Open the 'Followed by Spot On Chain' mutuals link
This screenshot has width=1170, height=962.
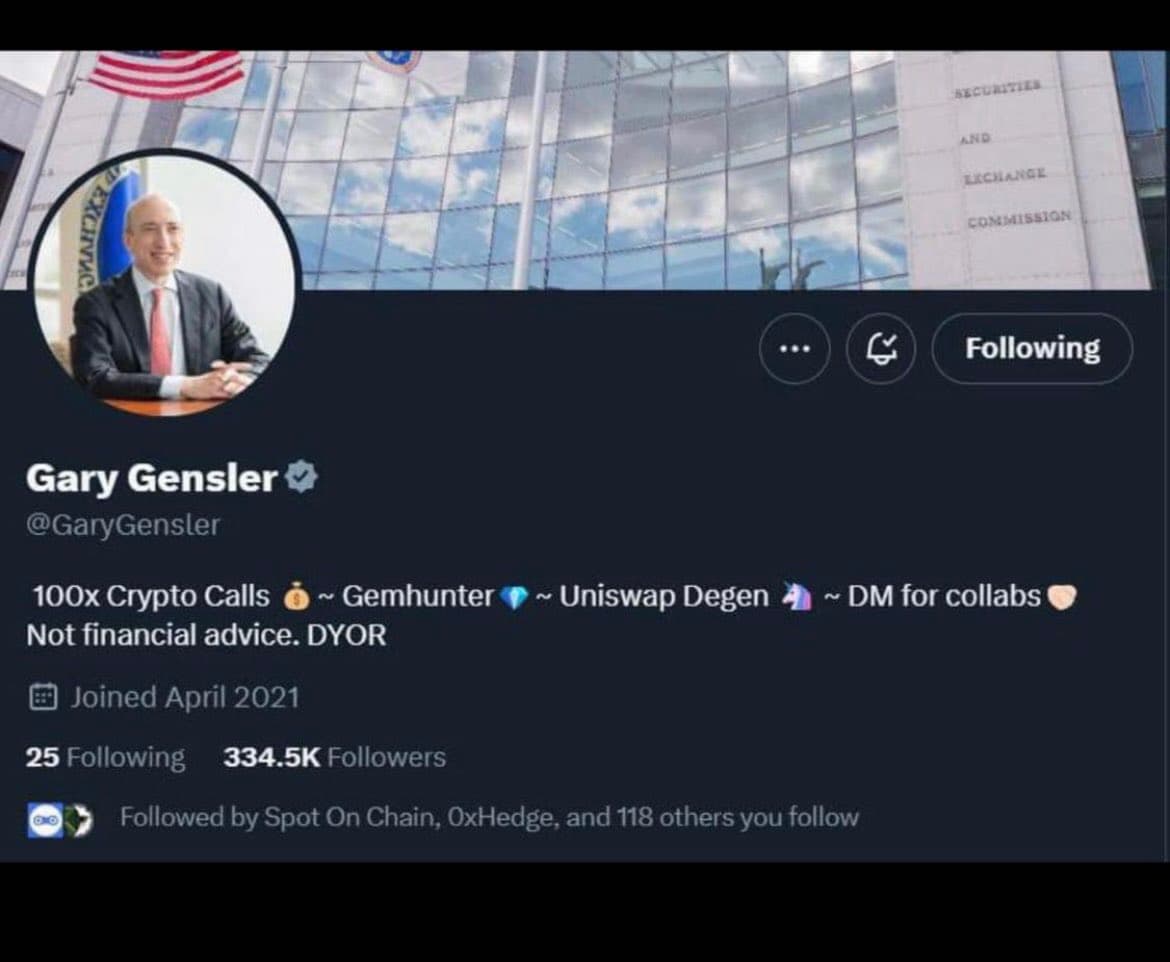[489, 818]
